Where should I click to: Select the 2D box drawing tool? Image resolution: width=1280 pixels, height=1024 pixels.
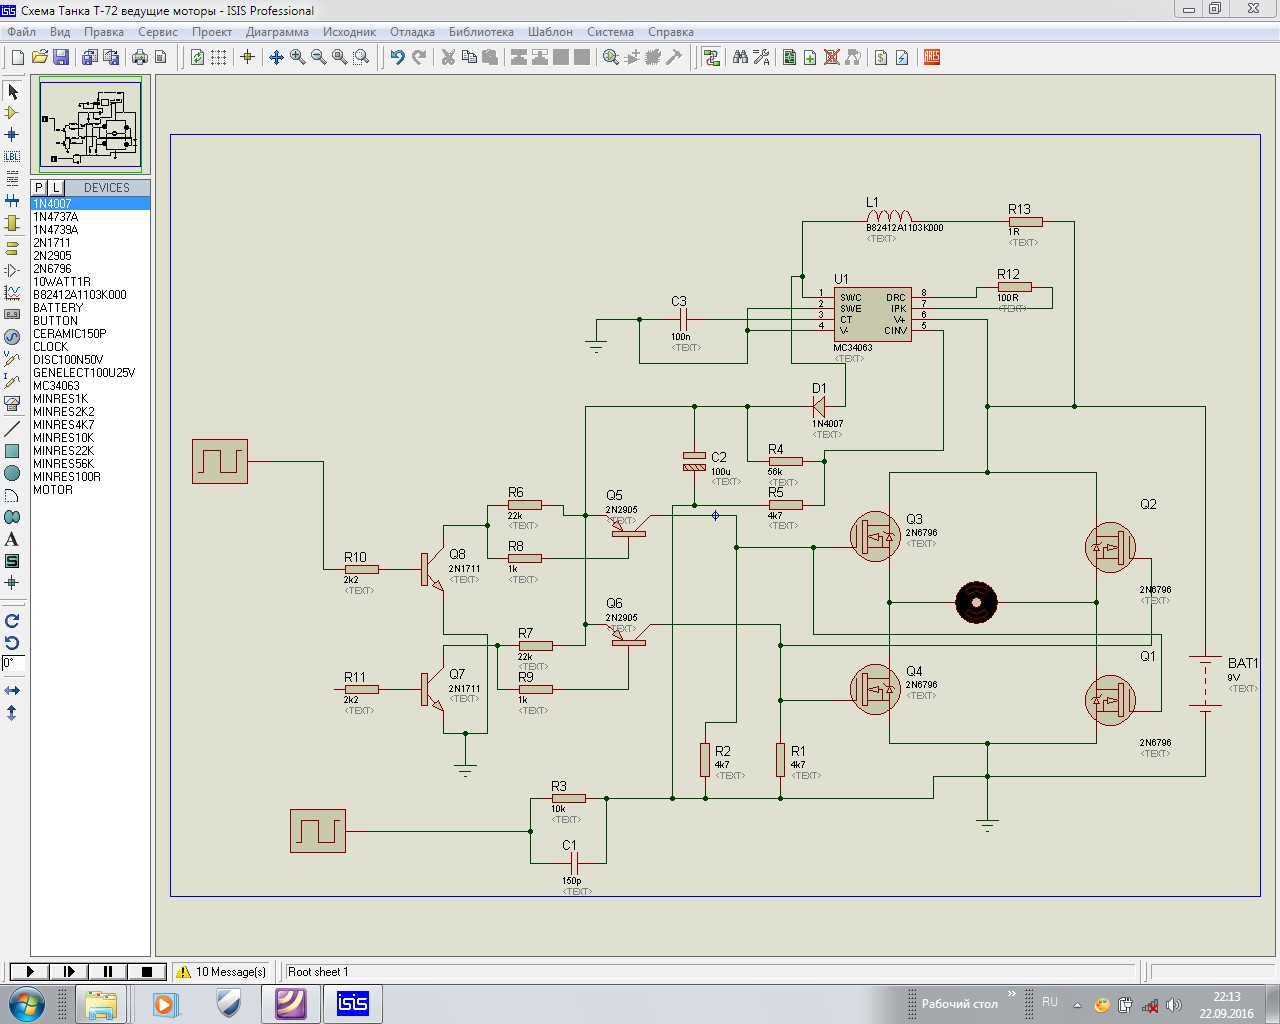click(x=12, y=451)
